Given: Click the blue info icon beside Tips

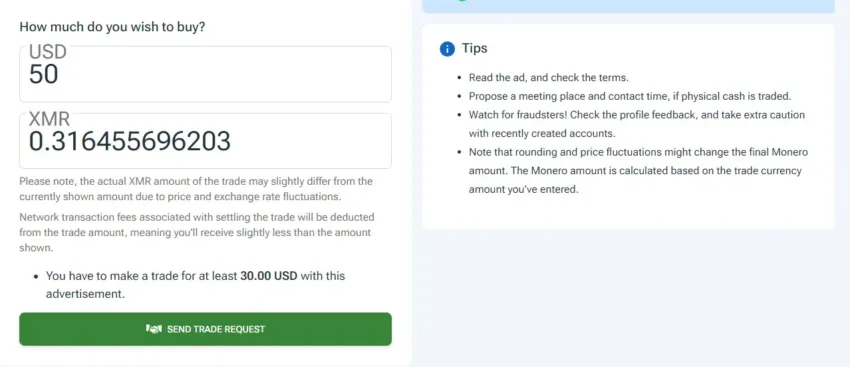Looking at the screenshot, I should (x=447, y=49).
